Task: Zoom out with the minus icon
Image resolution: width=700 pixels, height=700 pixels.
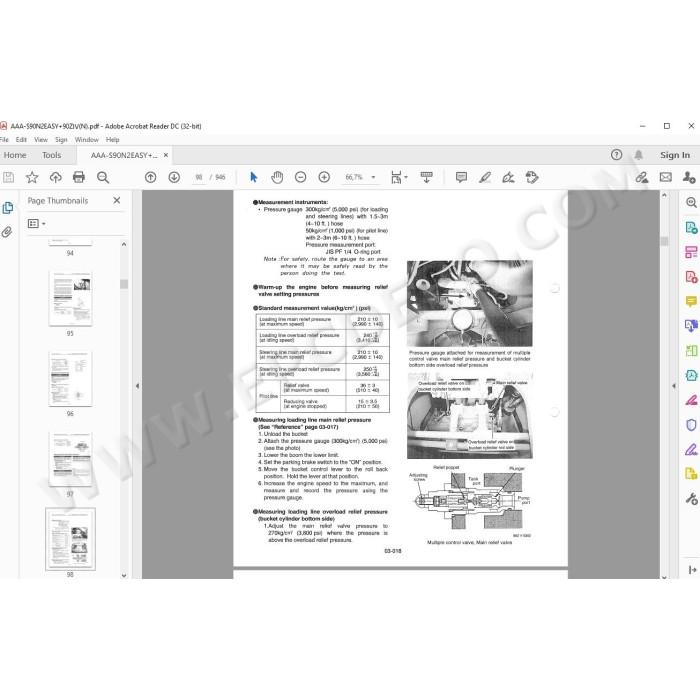Action: [x=300, y=178]
